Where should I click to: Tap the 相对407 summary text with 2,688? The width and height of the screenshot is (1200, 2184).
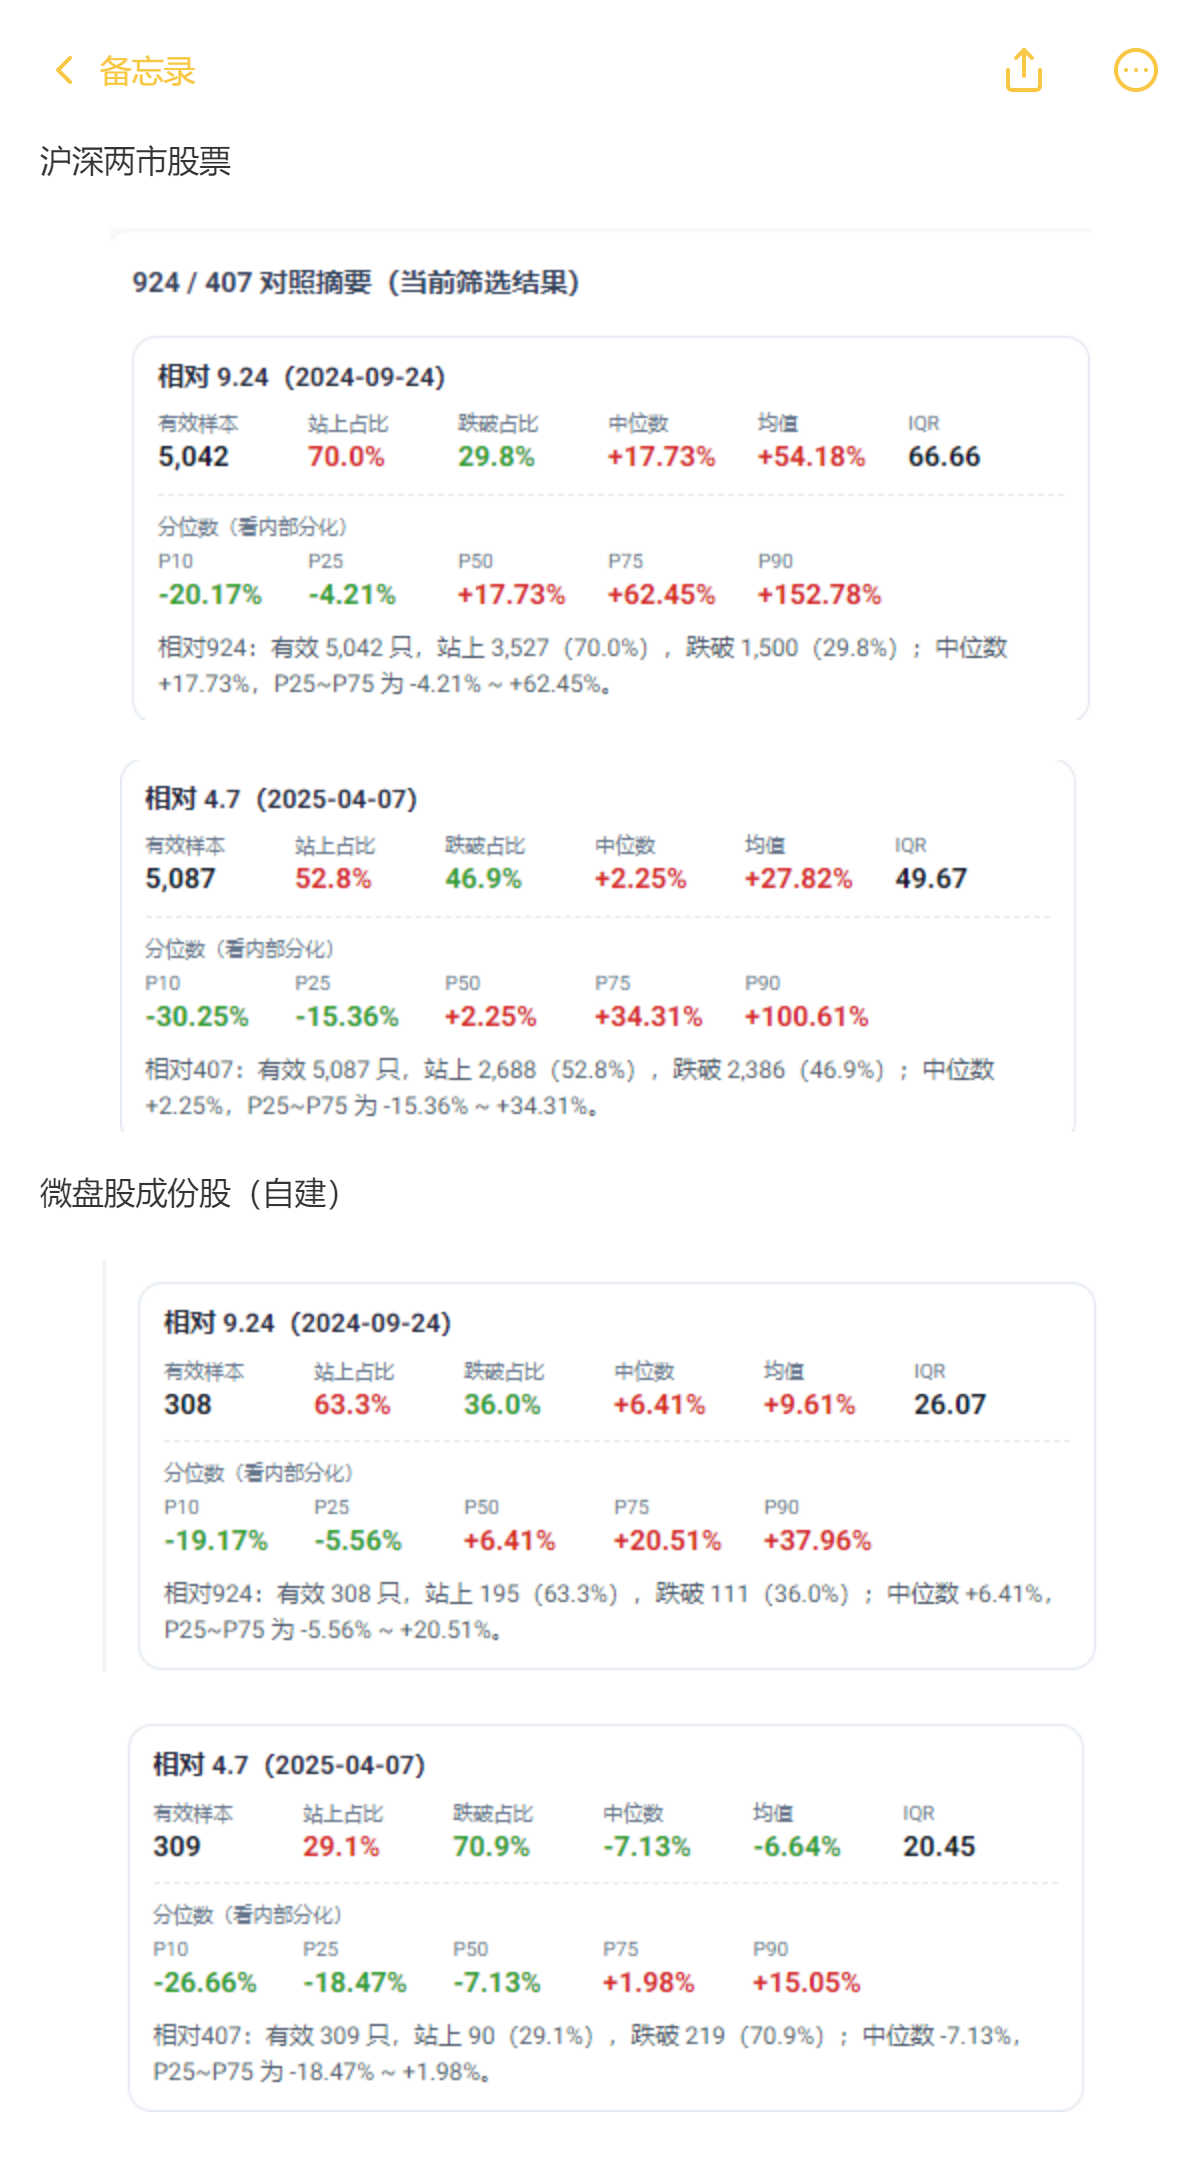[570, 1088]
